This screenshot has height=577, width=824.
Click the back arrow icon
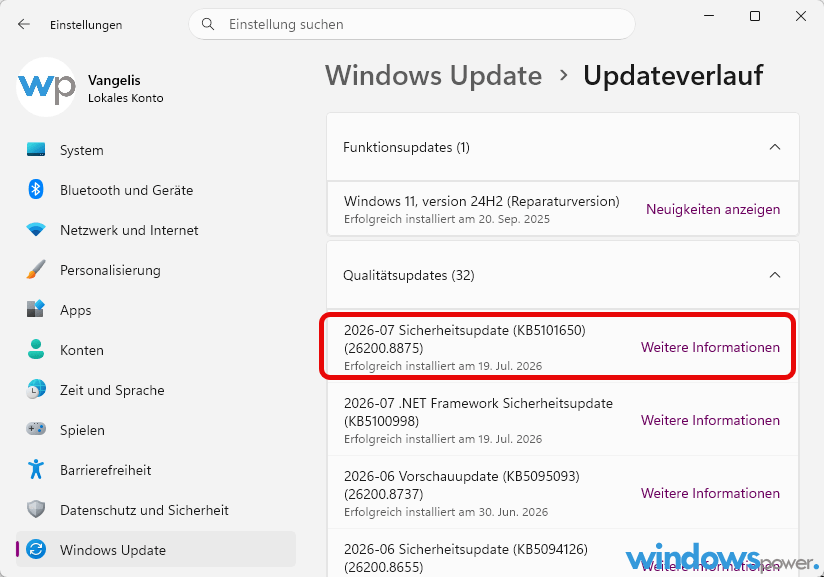point(24,24)
